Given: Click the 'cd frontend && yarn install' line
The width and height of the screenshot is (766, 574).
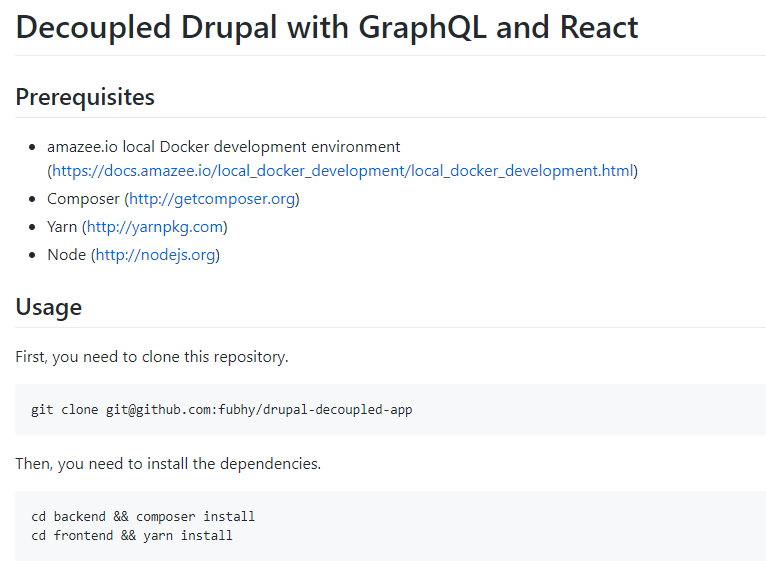Looking at the screenshot, I should pos(132,535).
